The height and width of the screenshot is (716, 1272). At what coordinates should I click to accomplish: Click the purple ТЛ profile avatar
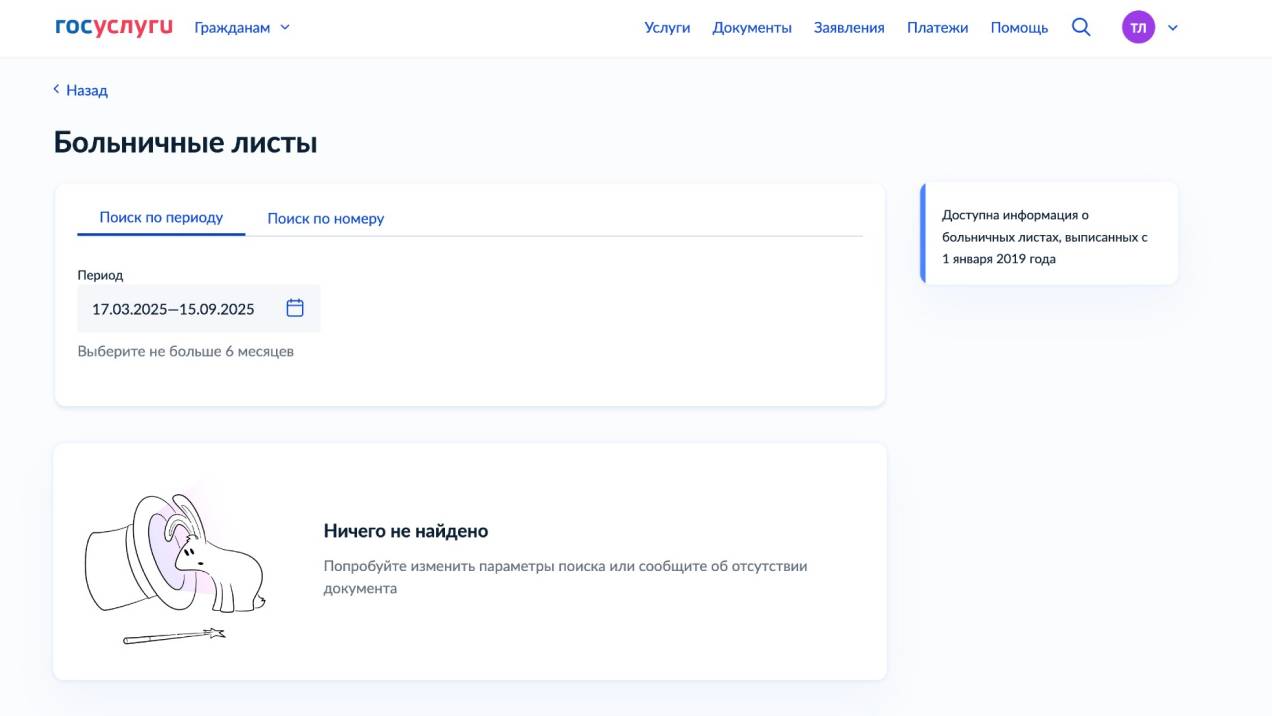click(x=1138, y=27)
